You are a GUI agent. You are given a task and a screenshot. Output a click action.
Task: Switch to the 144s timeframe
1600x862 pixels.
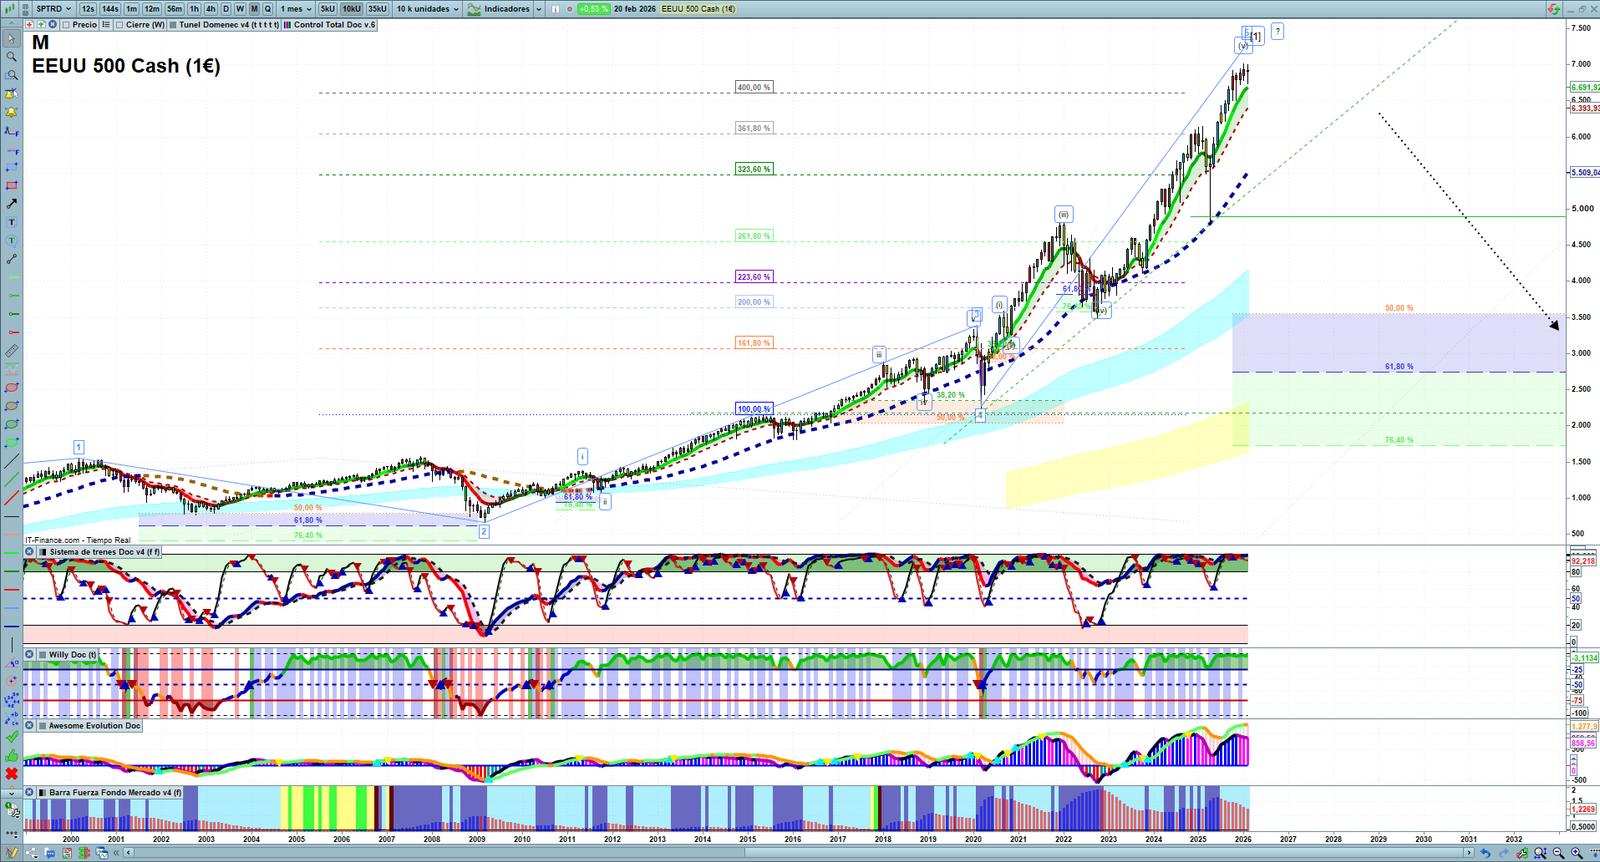point(110,9)
